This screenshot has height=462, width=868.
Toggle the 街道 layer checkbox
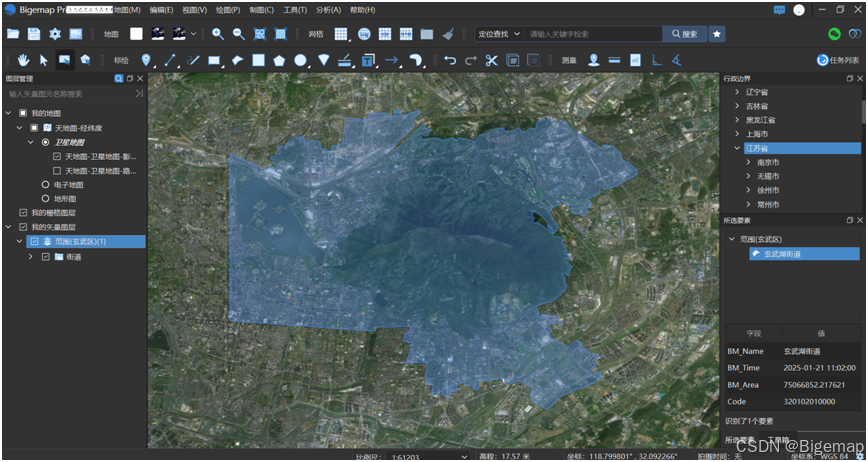(45, 257)
